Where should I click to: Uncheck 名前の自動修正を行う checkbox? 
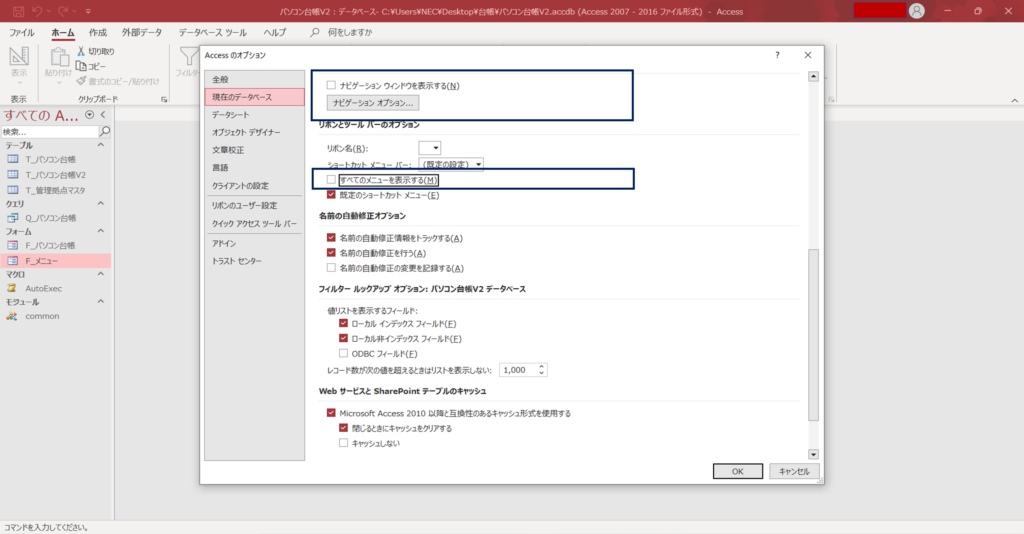[x=331, y=253]
